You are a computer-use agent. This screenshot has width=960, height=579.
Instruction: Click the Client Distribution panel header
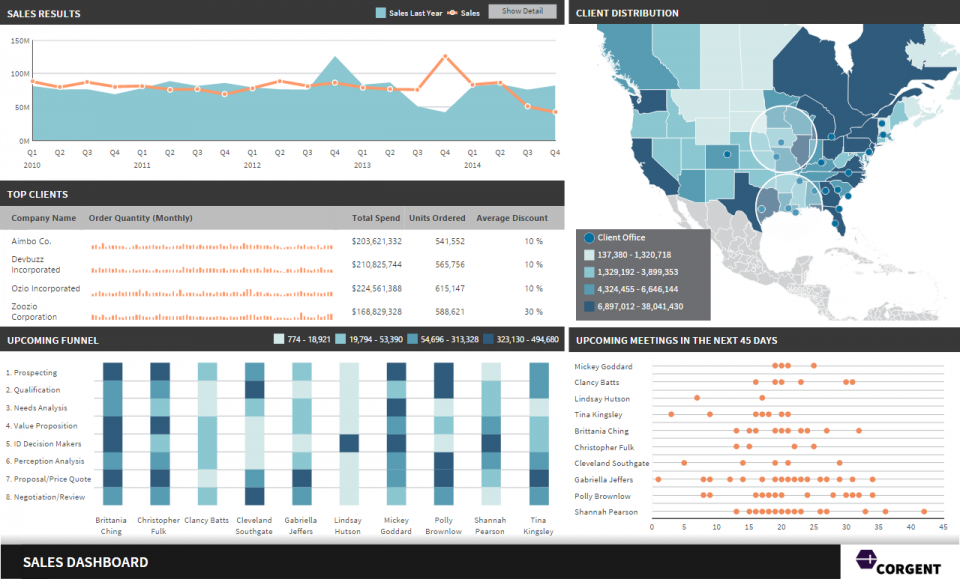(627, 13)
